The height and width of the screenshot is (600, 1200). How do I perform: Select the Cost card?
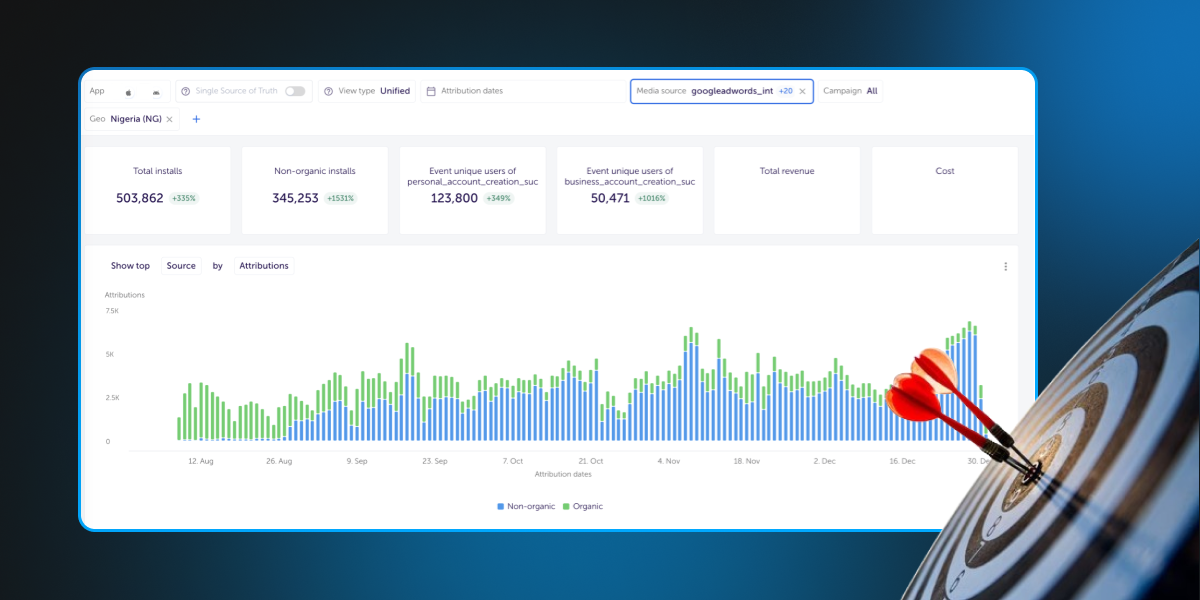945,191
